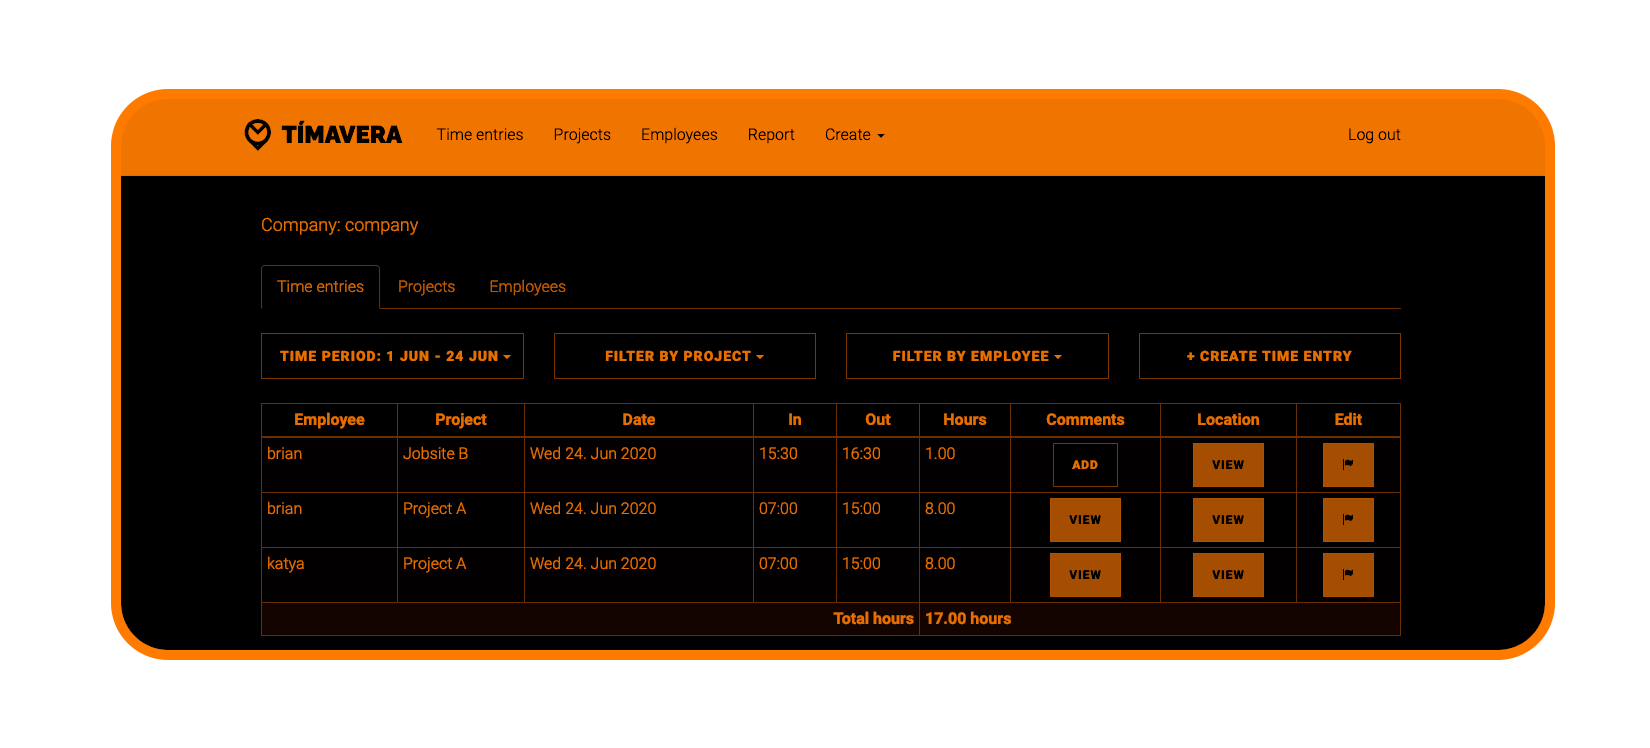Click the Create Time Entry button
This screenshot has height=748, width=1650.
click(1270, 356)
